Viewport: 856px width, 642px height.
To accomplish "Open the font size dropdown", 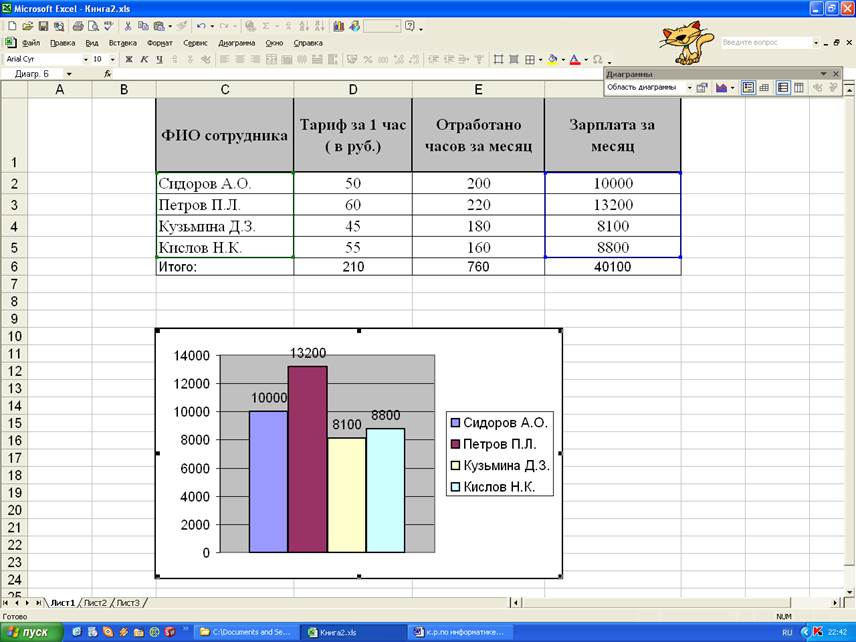I will (111, 60).
